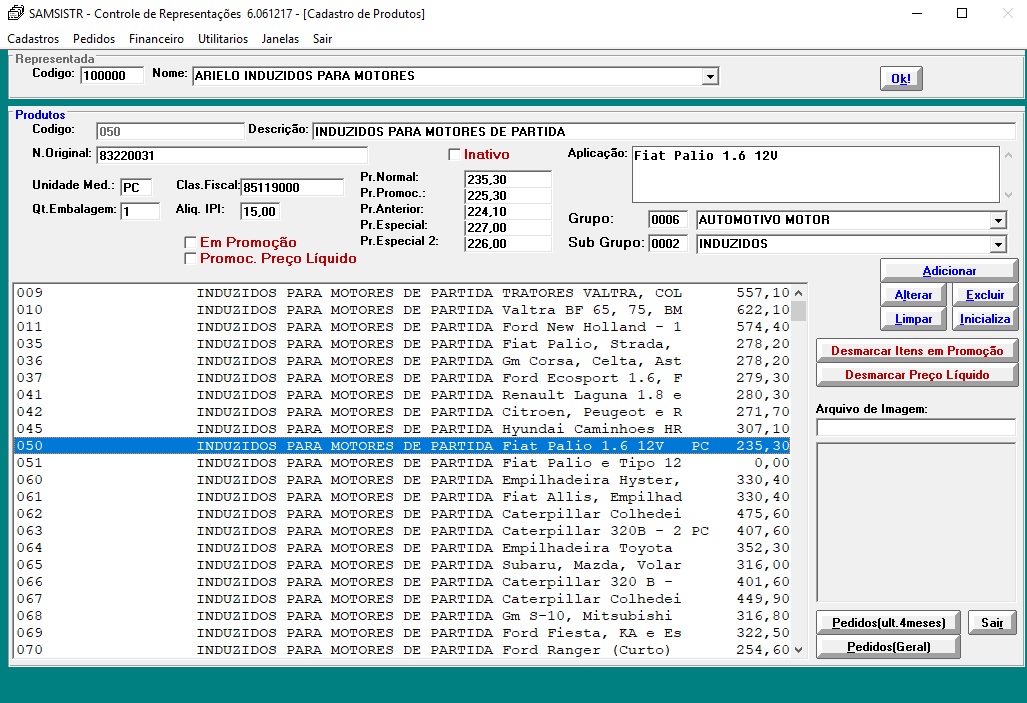The image size is (1027, 703).
Task: Select product row 045 Hyundai Caminhoes HR
Action: point(402,429)
